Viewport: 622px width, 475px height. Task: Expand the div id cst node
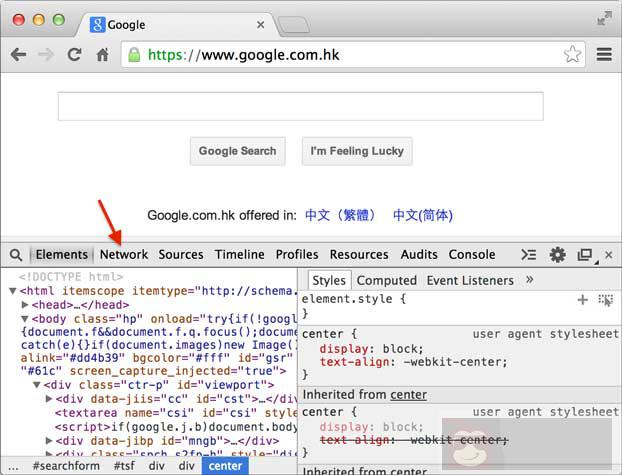point(49,398)
